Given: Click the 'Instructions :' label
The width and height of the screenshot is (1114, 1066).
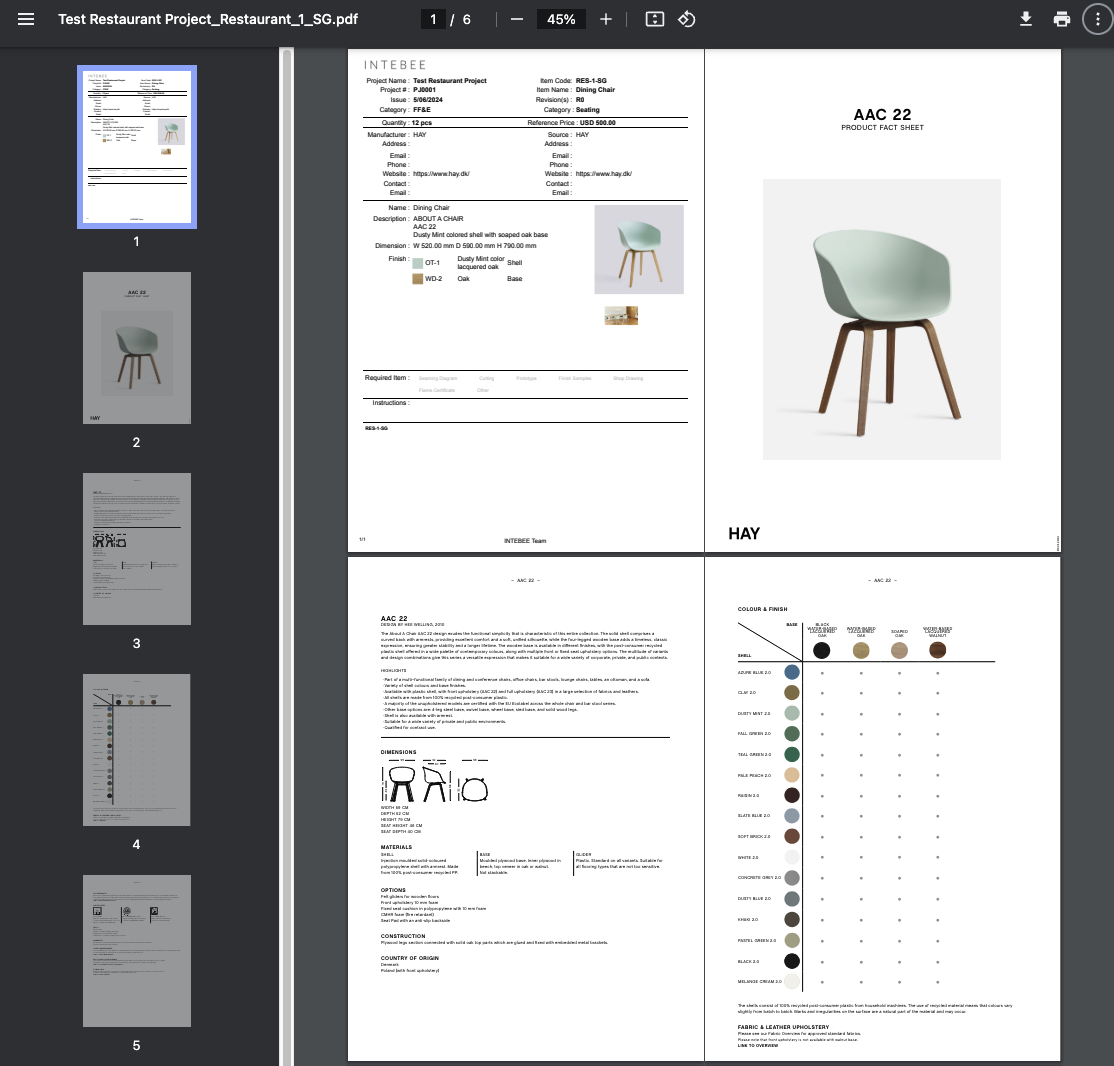Looking at the screenshot, I should point(391,403).
